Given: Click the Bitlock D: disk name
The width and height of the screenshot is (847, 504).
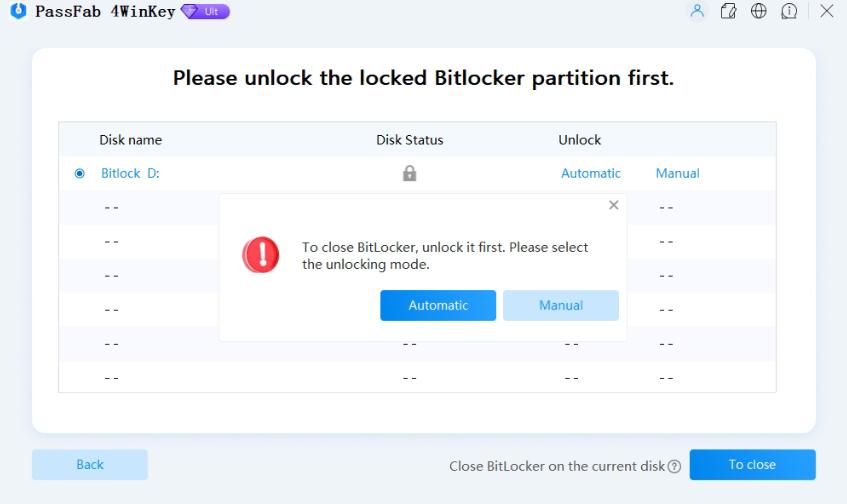Looking at the screenshot, I should tap(130, 173).
